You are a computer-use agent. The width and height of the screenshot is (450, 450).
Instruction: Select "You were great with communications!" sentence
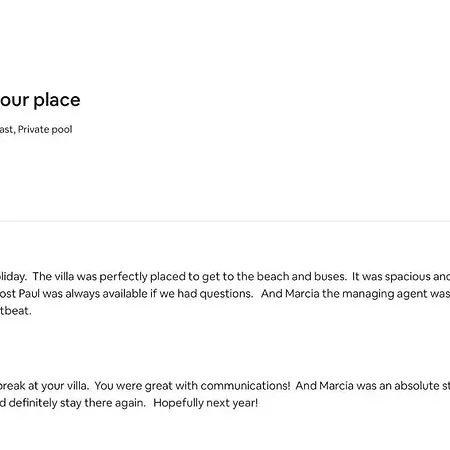[192, 386]
